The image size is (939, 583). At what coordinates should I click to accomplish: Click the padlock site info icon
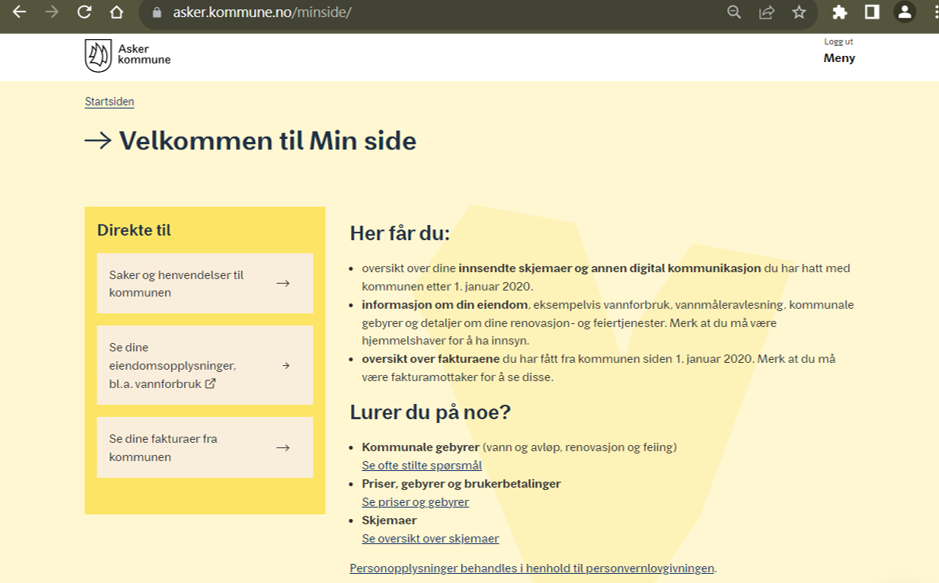[156, 13]
